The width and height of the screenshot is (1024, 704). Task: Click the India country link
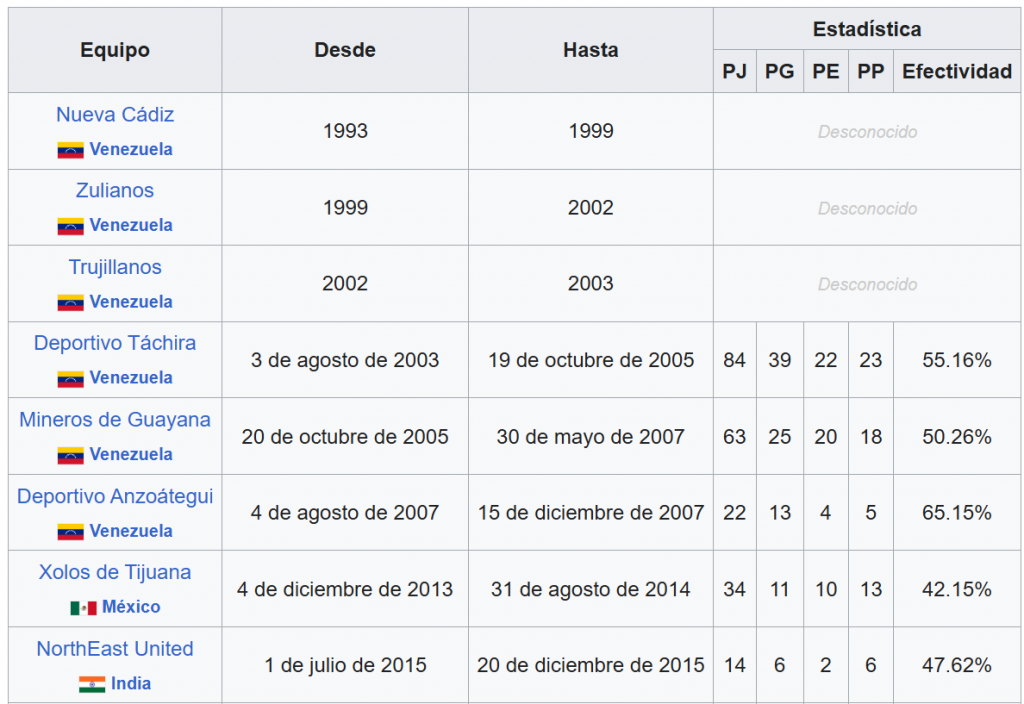(131, 684)
